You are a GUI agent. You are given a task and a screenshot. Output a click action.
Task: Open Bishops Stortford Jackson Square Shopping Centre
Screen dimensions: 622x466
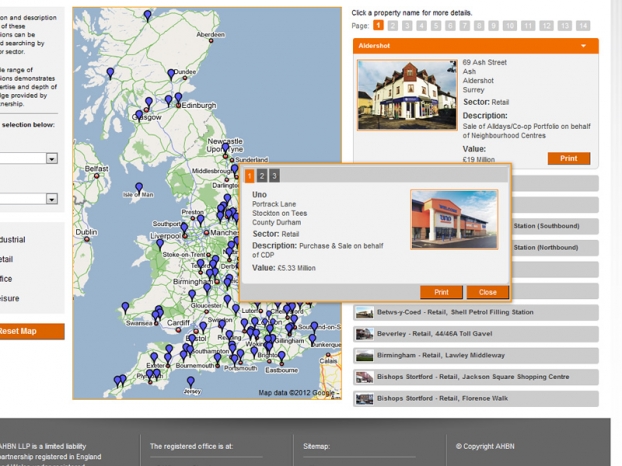[476, 377]
